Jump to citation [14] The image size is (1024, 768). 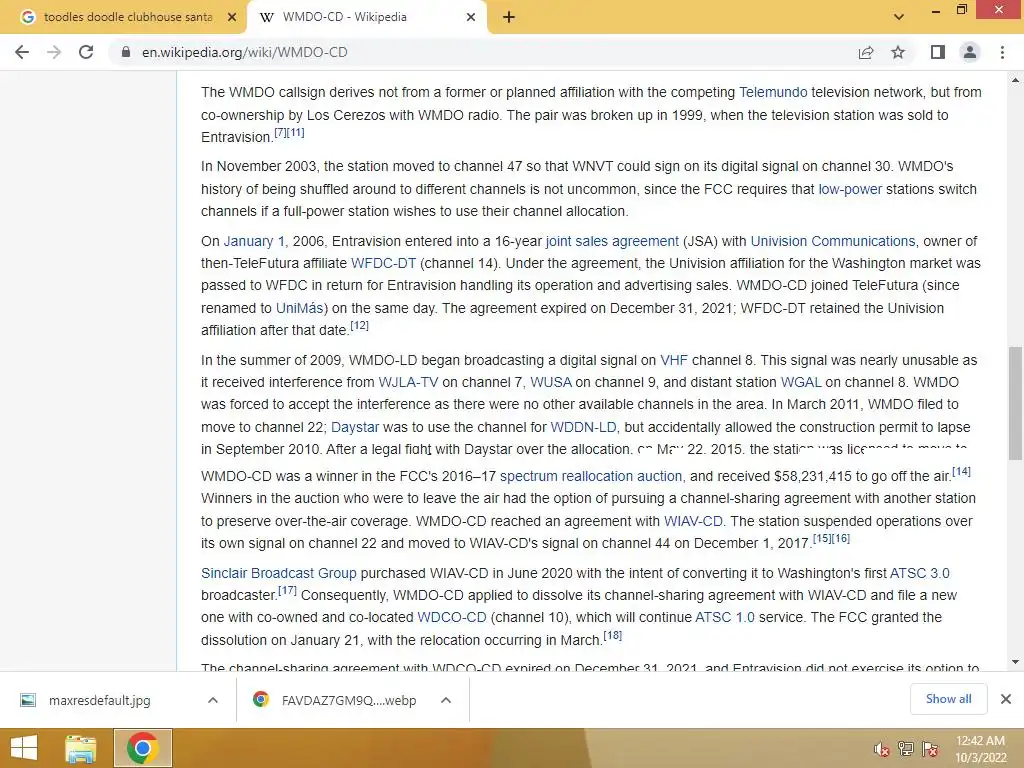pyautogui.click(x=961, y=472)
